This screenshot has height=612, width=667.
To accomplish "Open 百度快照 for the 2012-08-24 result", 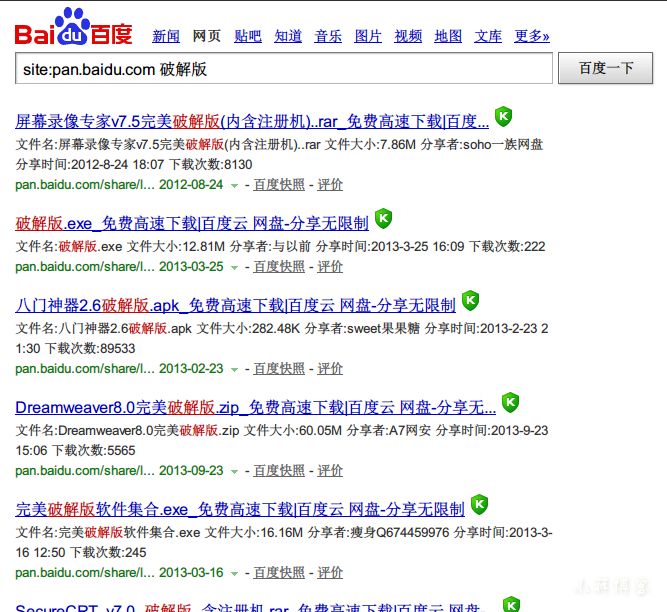I will pos(279,185).
